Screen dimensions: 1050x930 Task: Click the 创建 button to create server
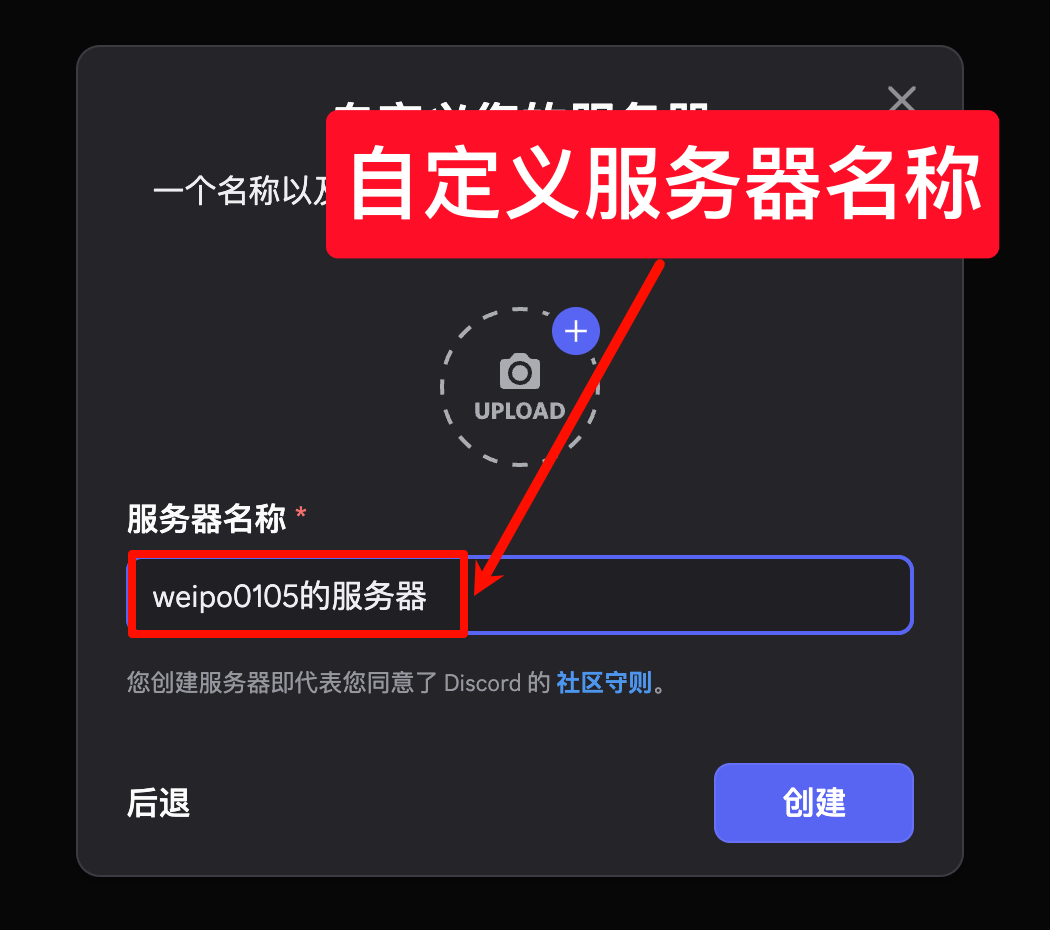click(x=814, y=803)
